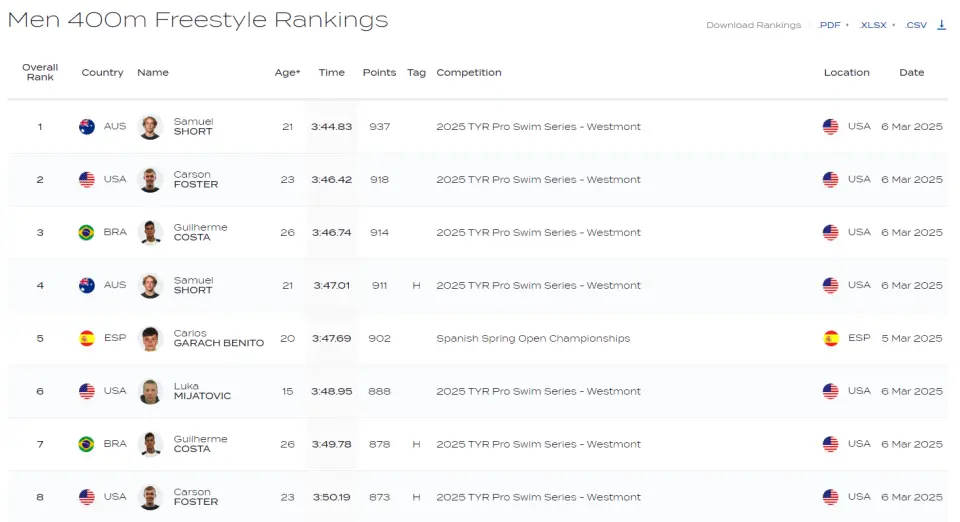Screen dimensions: 960x522
Task: Download rankings as .CSV
Action: click(x=916, y=25)
